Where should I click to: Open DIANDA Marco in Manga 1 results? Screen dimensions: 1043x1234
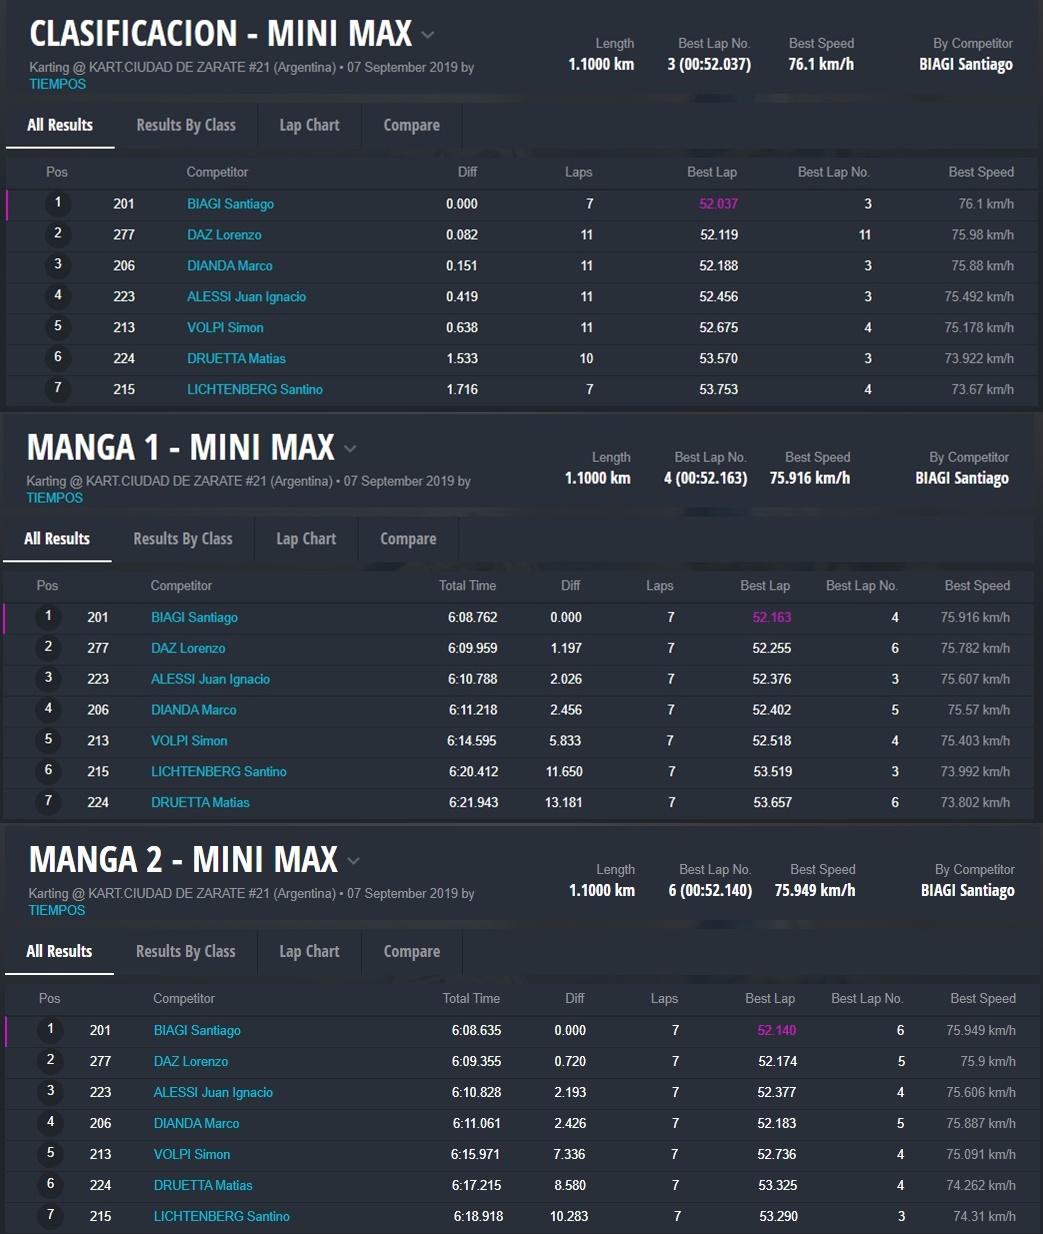click(x=194, y=710)
